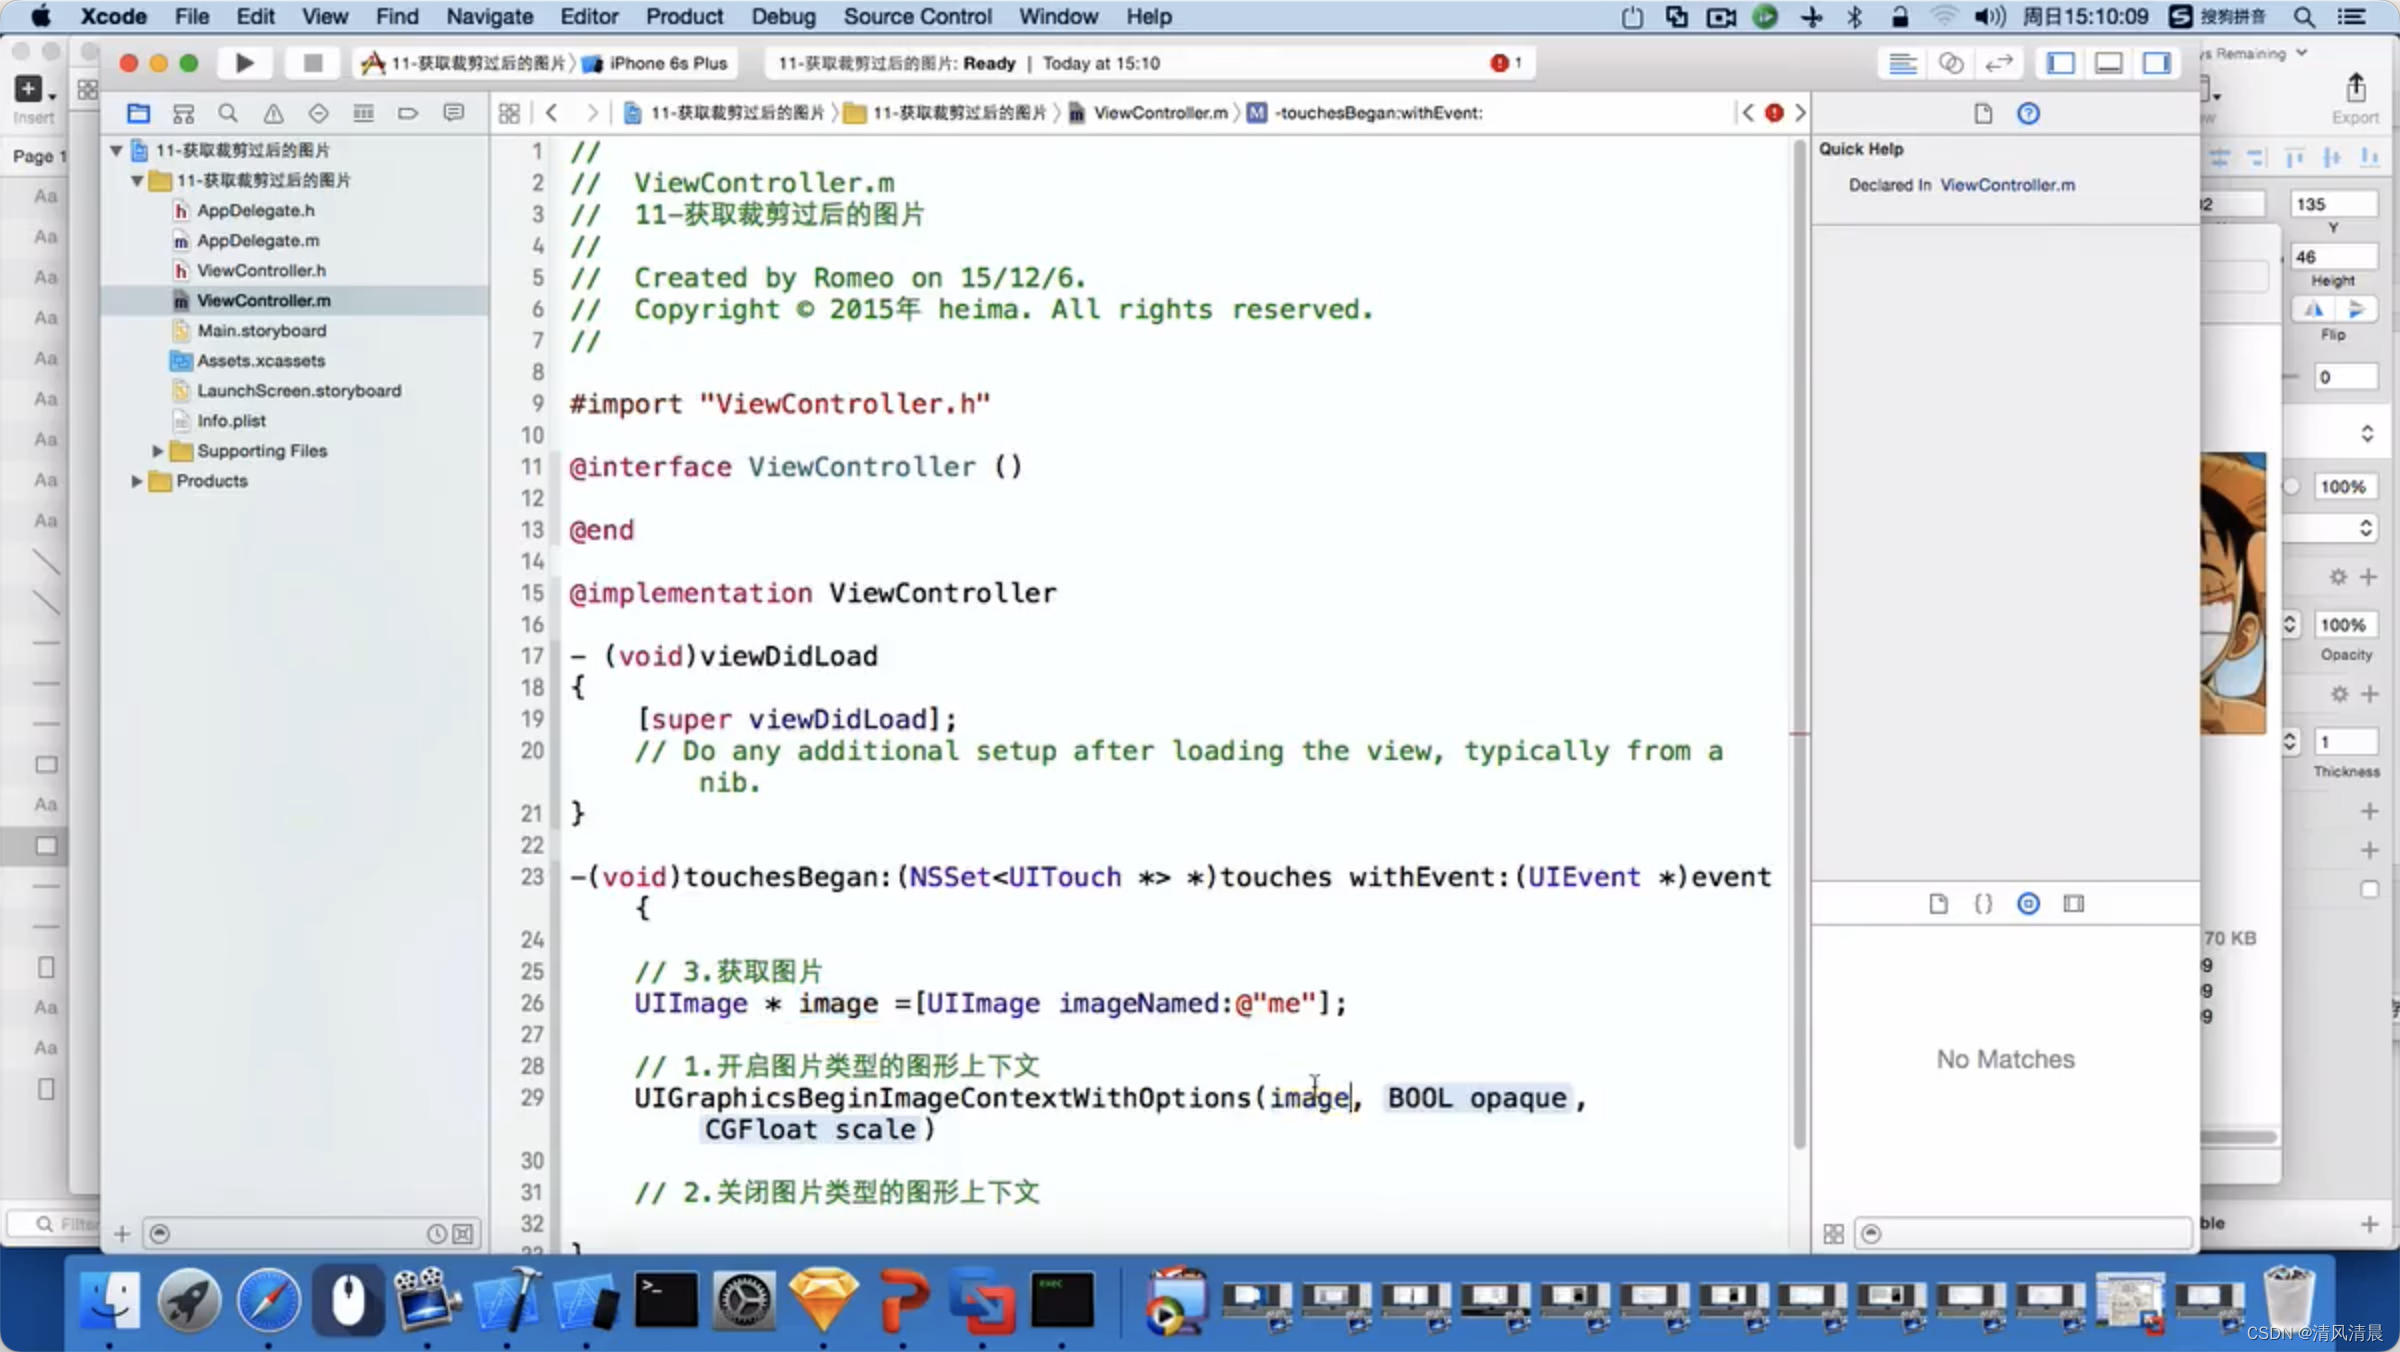
Task: Click the Run button to build project
Action: coord(242,63)
